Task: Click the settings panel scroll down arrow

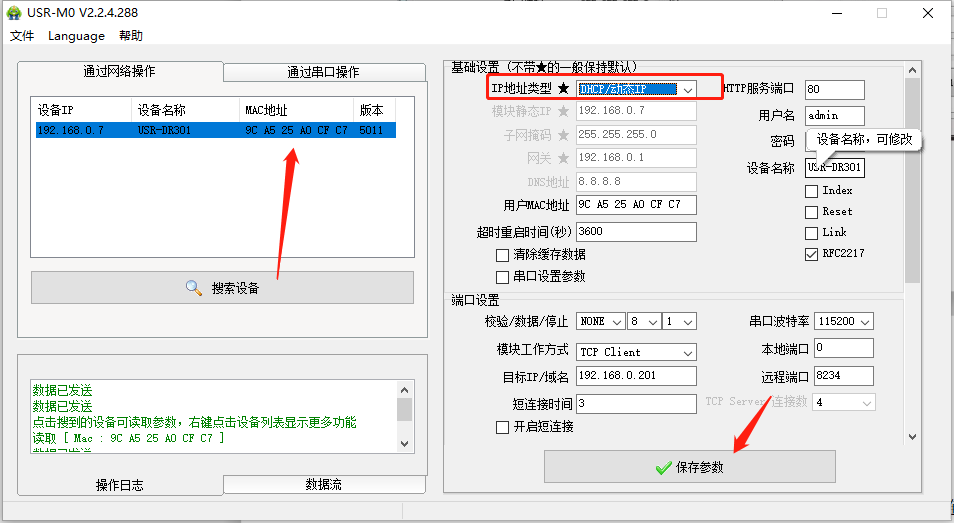Action: click(x=912, y=437)
